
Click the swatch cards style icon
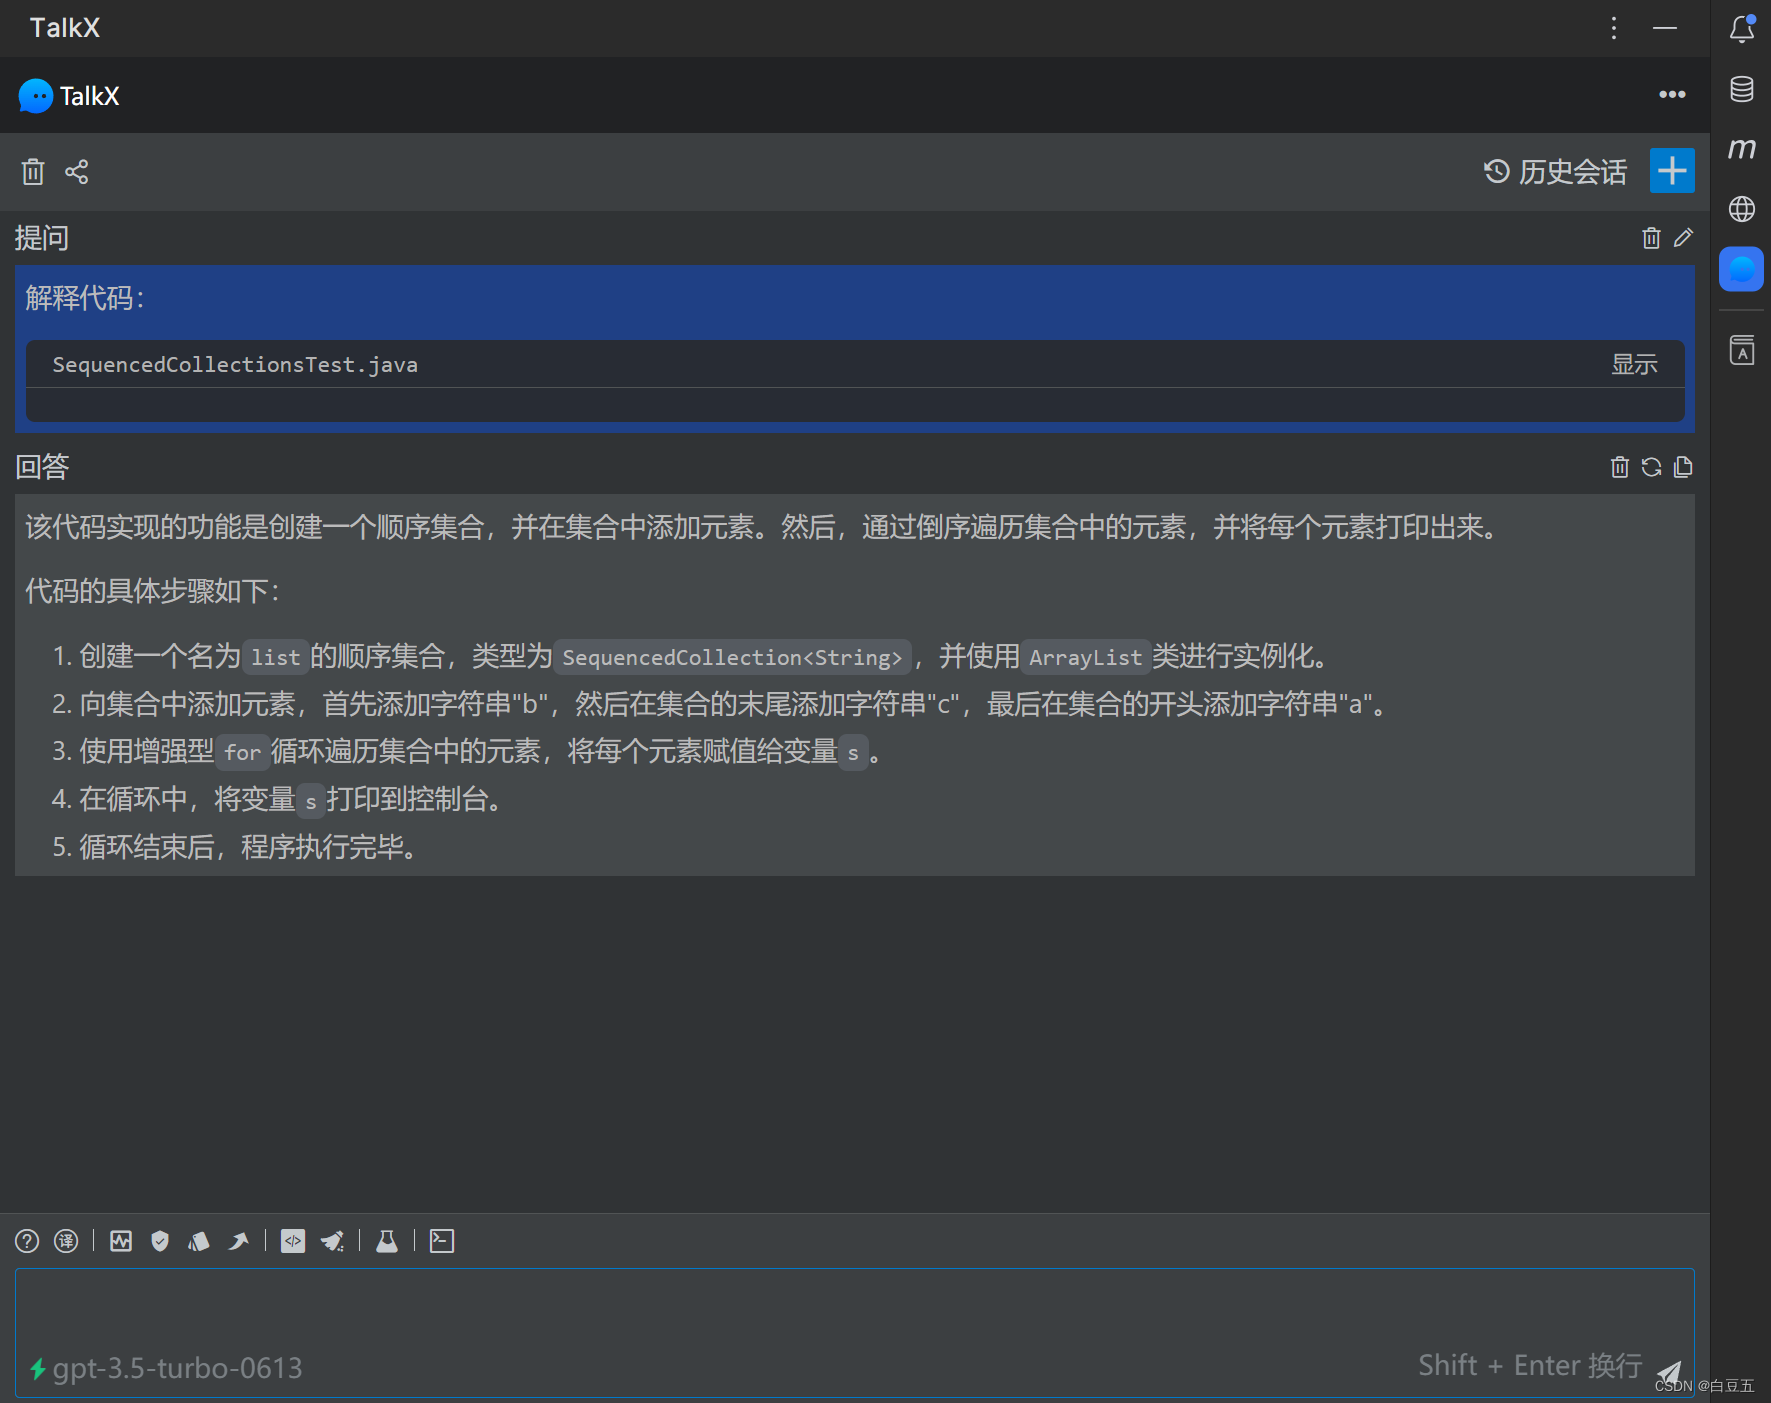point(199,1241)
